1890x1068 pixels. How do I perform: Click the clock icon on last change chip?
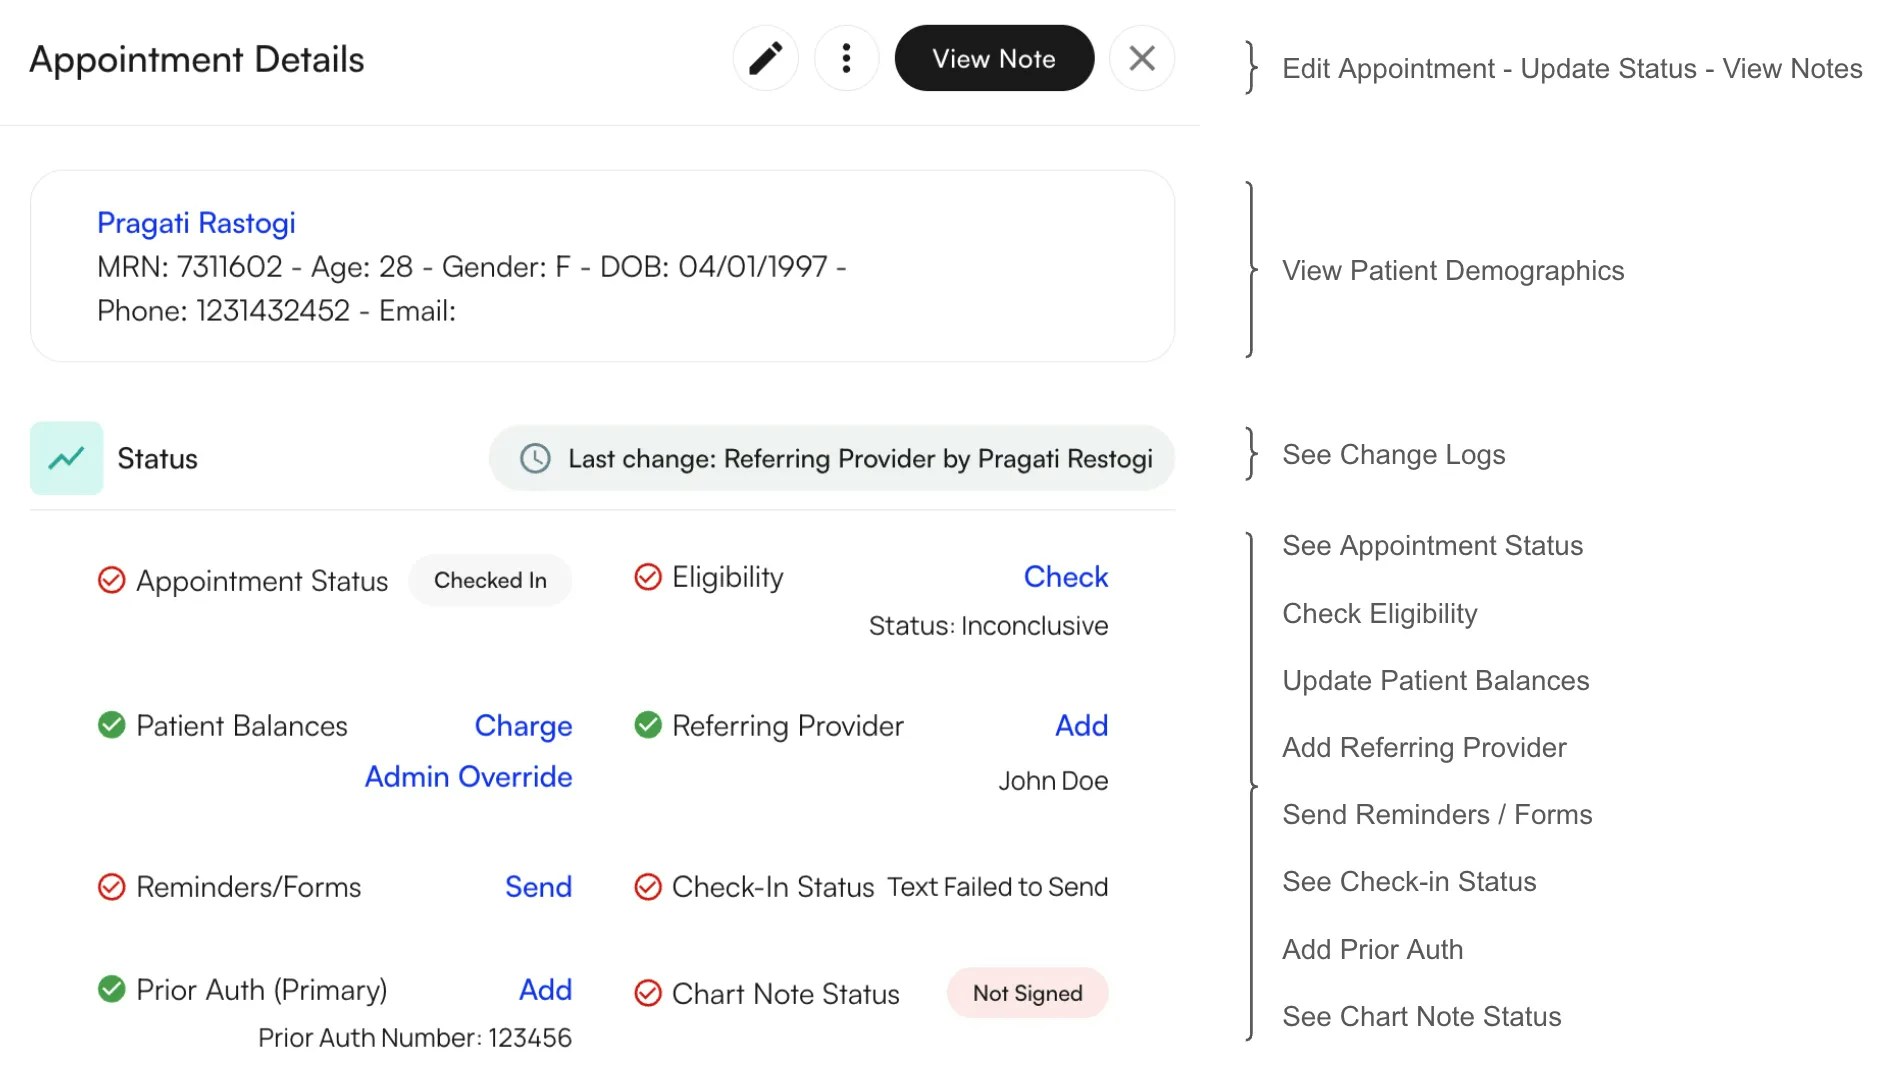[x=535, y=459]
